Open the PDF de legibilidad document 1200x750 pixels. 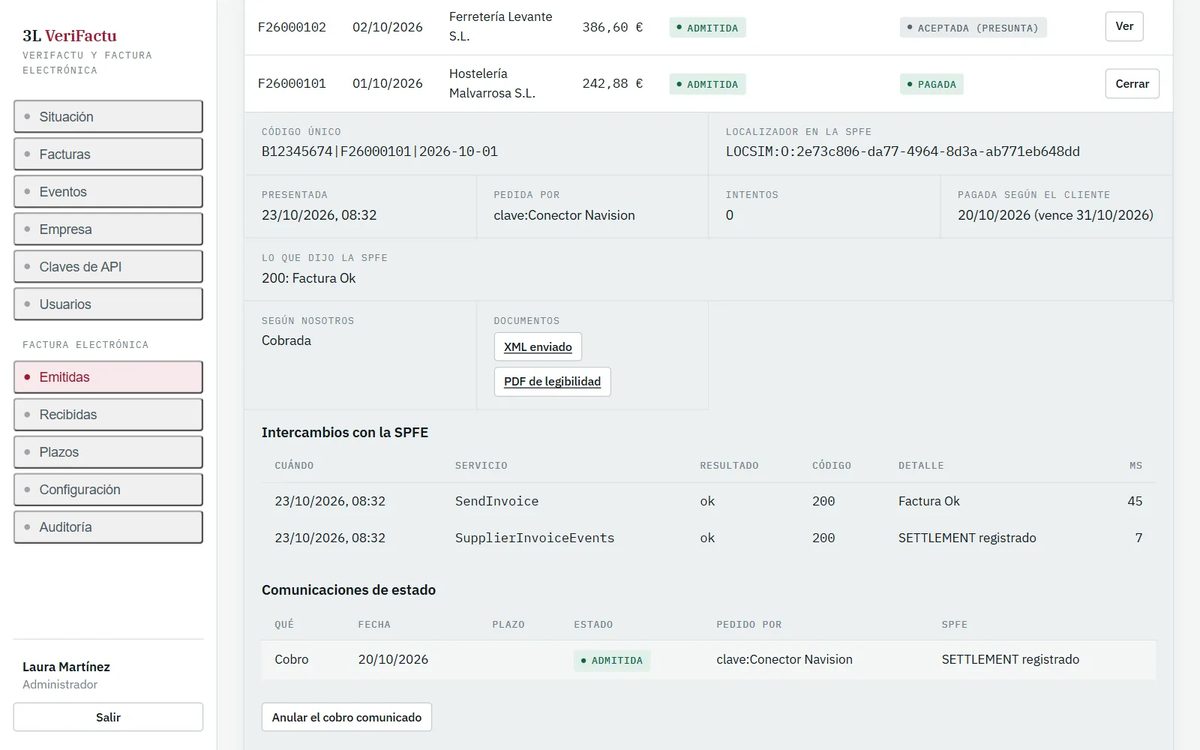(x=552, y=381)
